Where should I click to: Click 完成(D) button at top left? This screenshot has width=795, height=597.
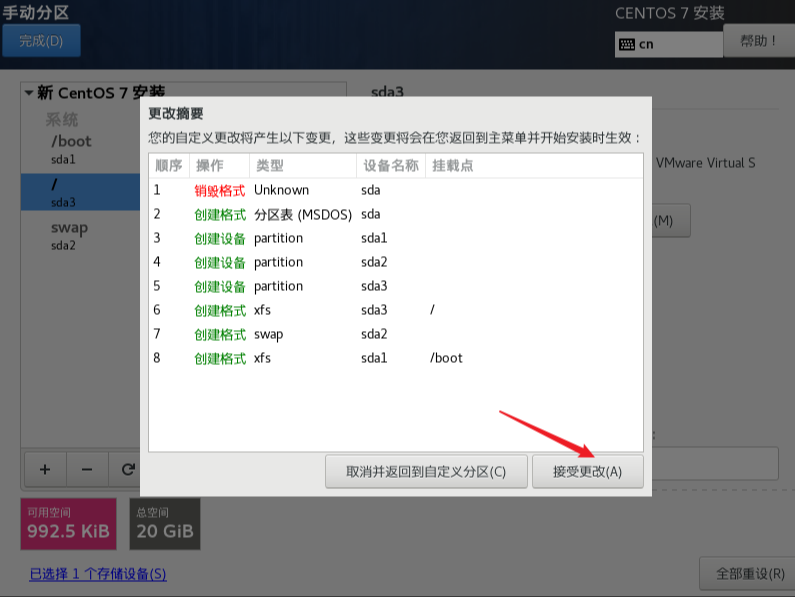(41, 41)
